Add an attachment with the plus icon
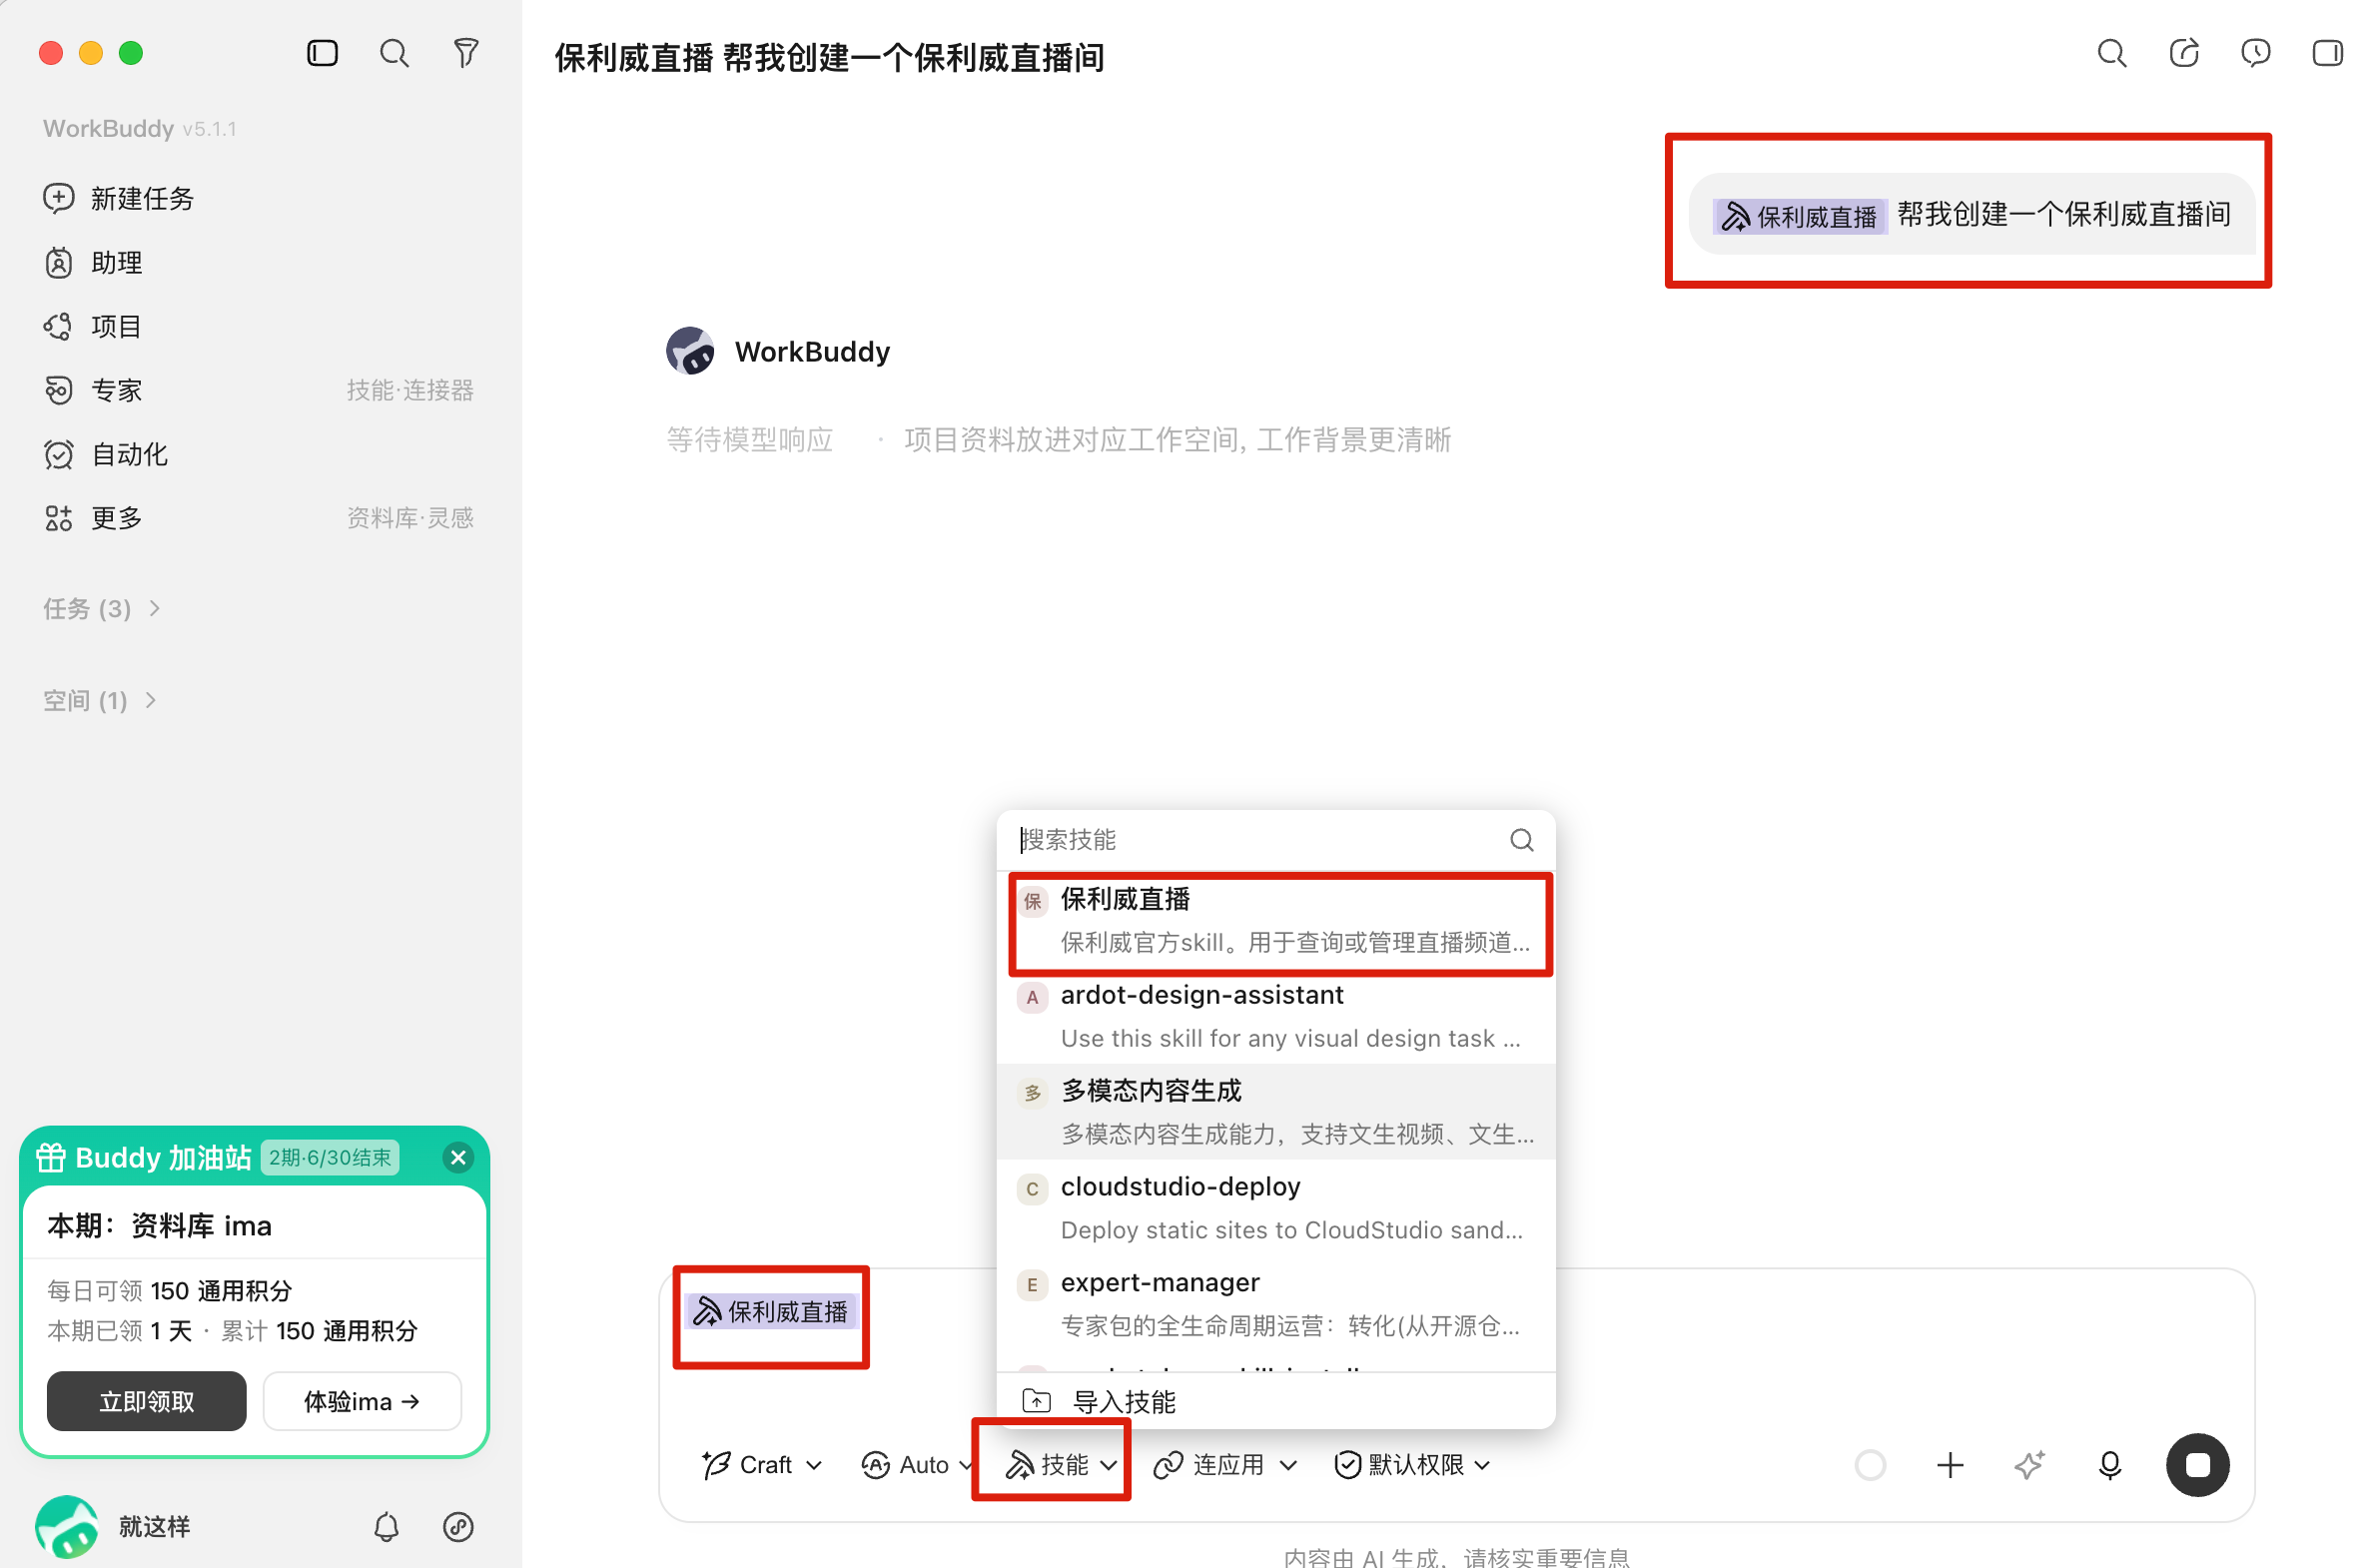2369x1568 pixels. click(1950, 1464)
